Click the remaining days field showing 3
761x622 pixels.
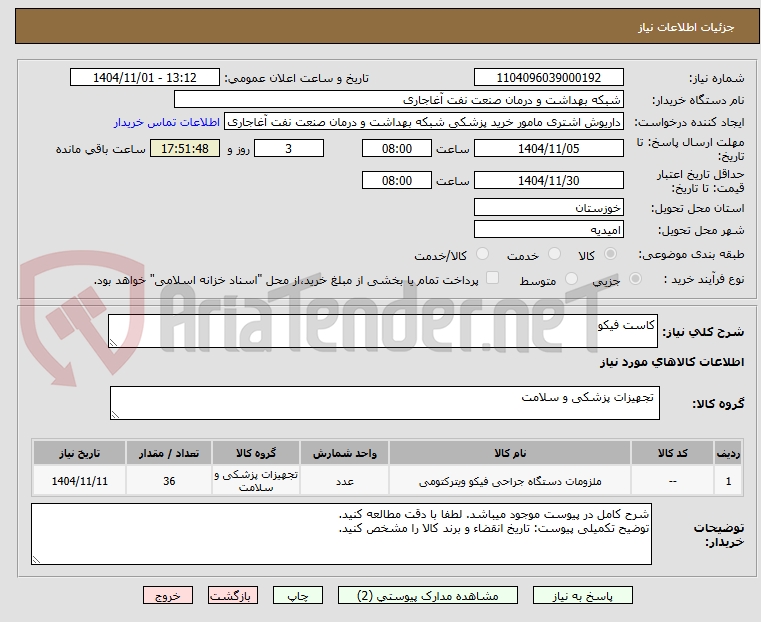[289, 148]
